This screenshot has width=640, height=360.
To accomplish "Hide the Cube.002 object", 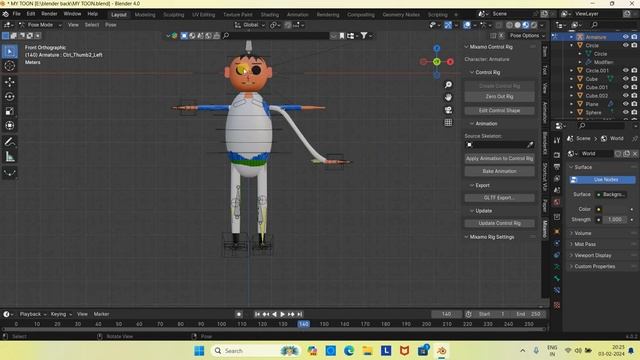I will click(x=625, y=96).
